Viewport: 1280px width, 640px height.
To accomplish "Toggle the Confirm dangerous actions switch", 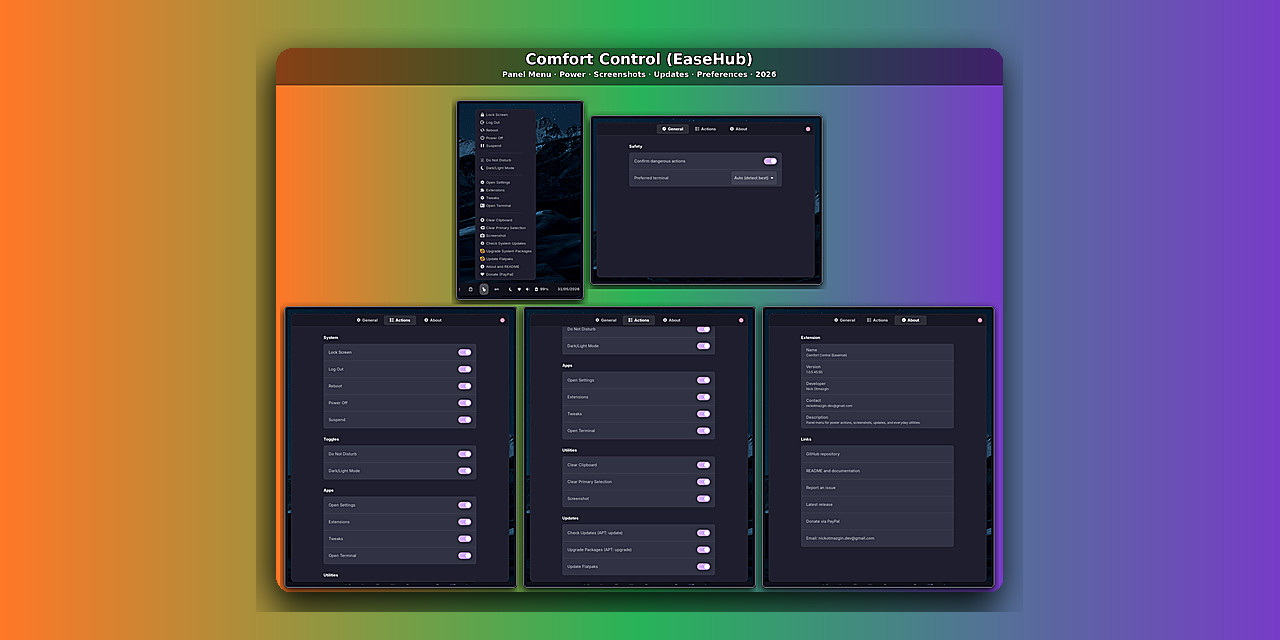I will pyautogui.click(x=770, y=161).
